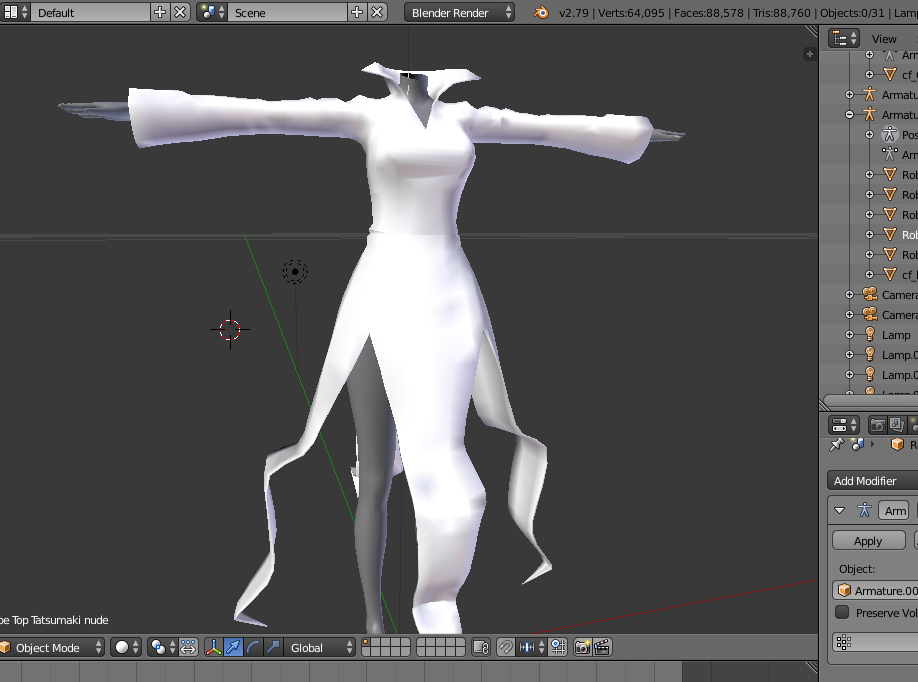The height and width of the screenshot is (682, 918).
Task: Collapse the expanded Armature tree node
Action: pos(850,115)
